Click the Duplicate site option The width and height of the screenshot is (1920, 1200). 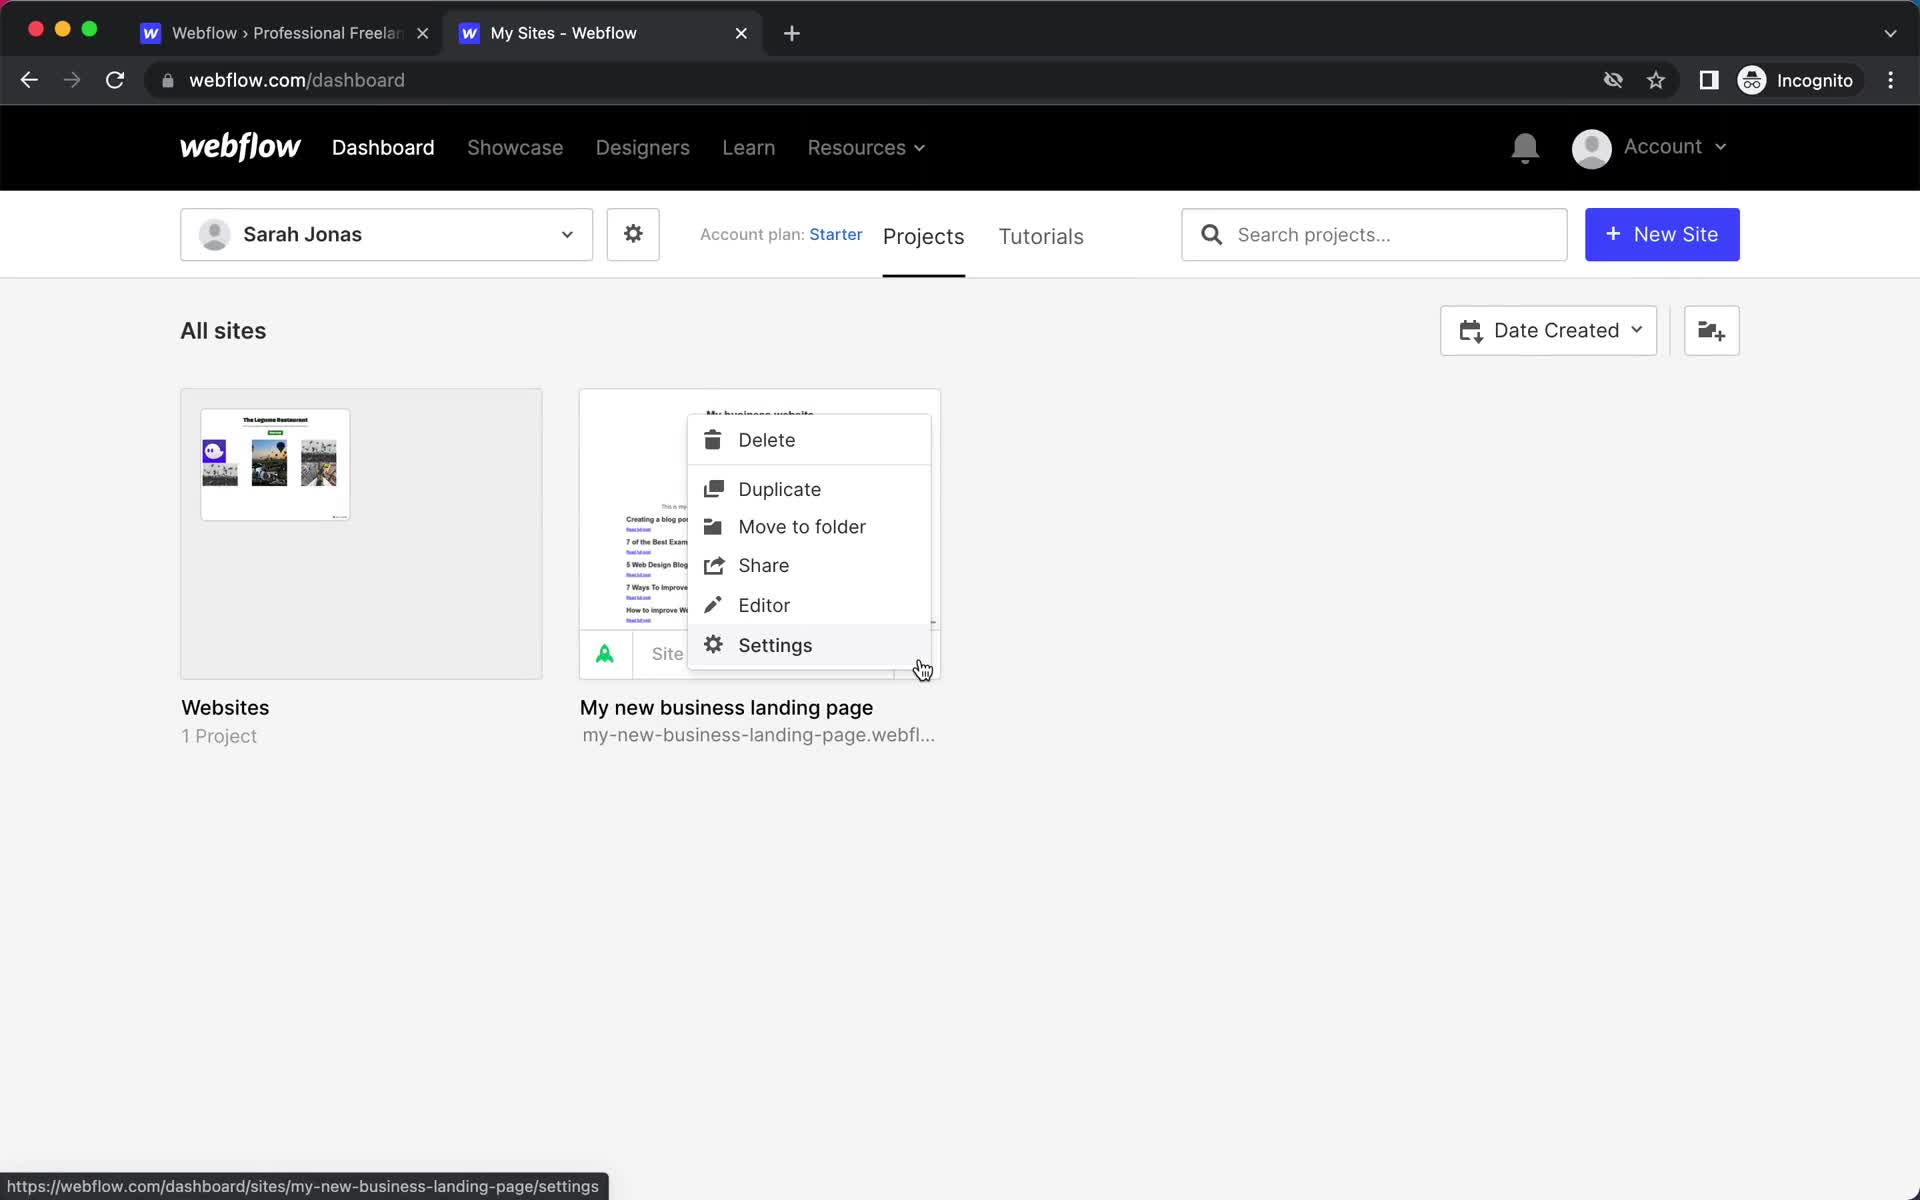(780, 488)
